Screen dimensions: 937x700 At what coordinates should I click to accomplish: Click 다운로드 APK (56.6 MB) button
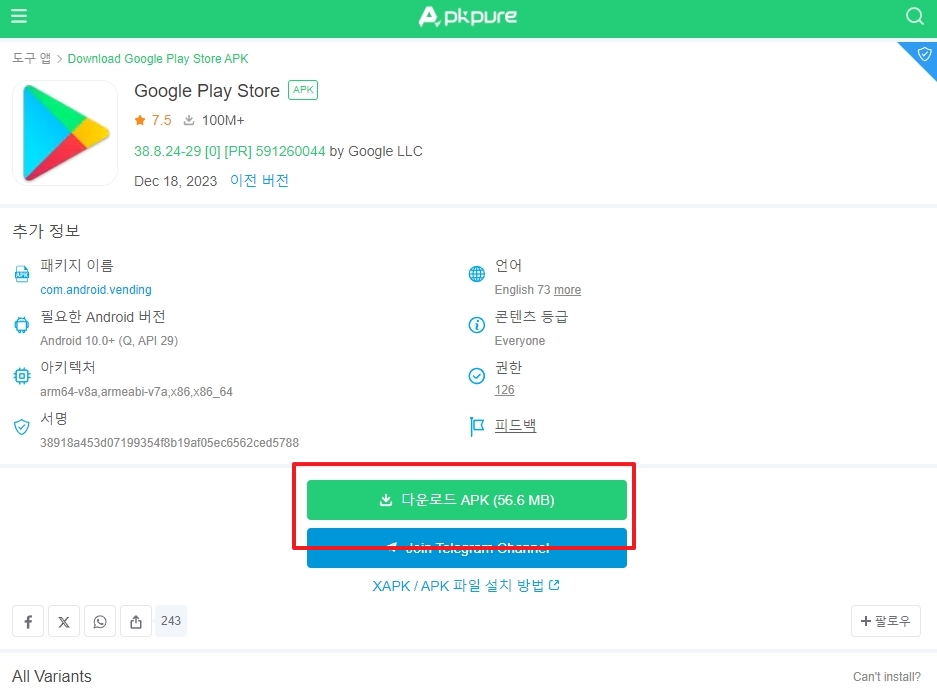tap(467, 500)
